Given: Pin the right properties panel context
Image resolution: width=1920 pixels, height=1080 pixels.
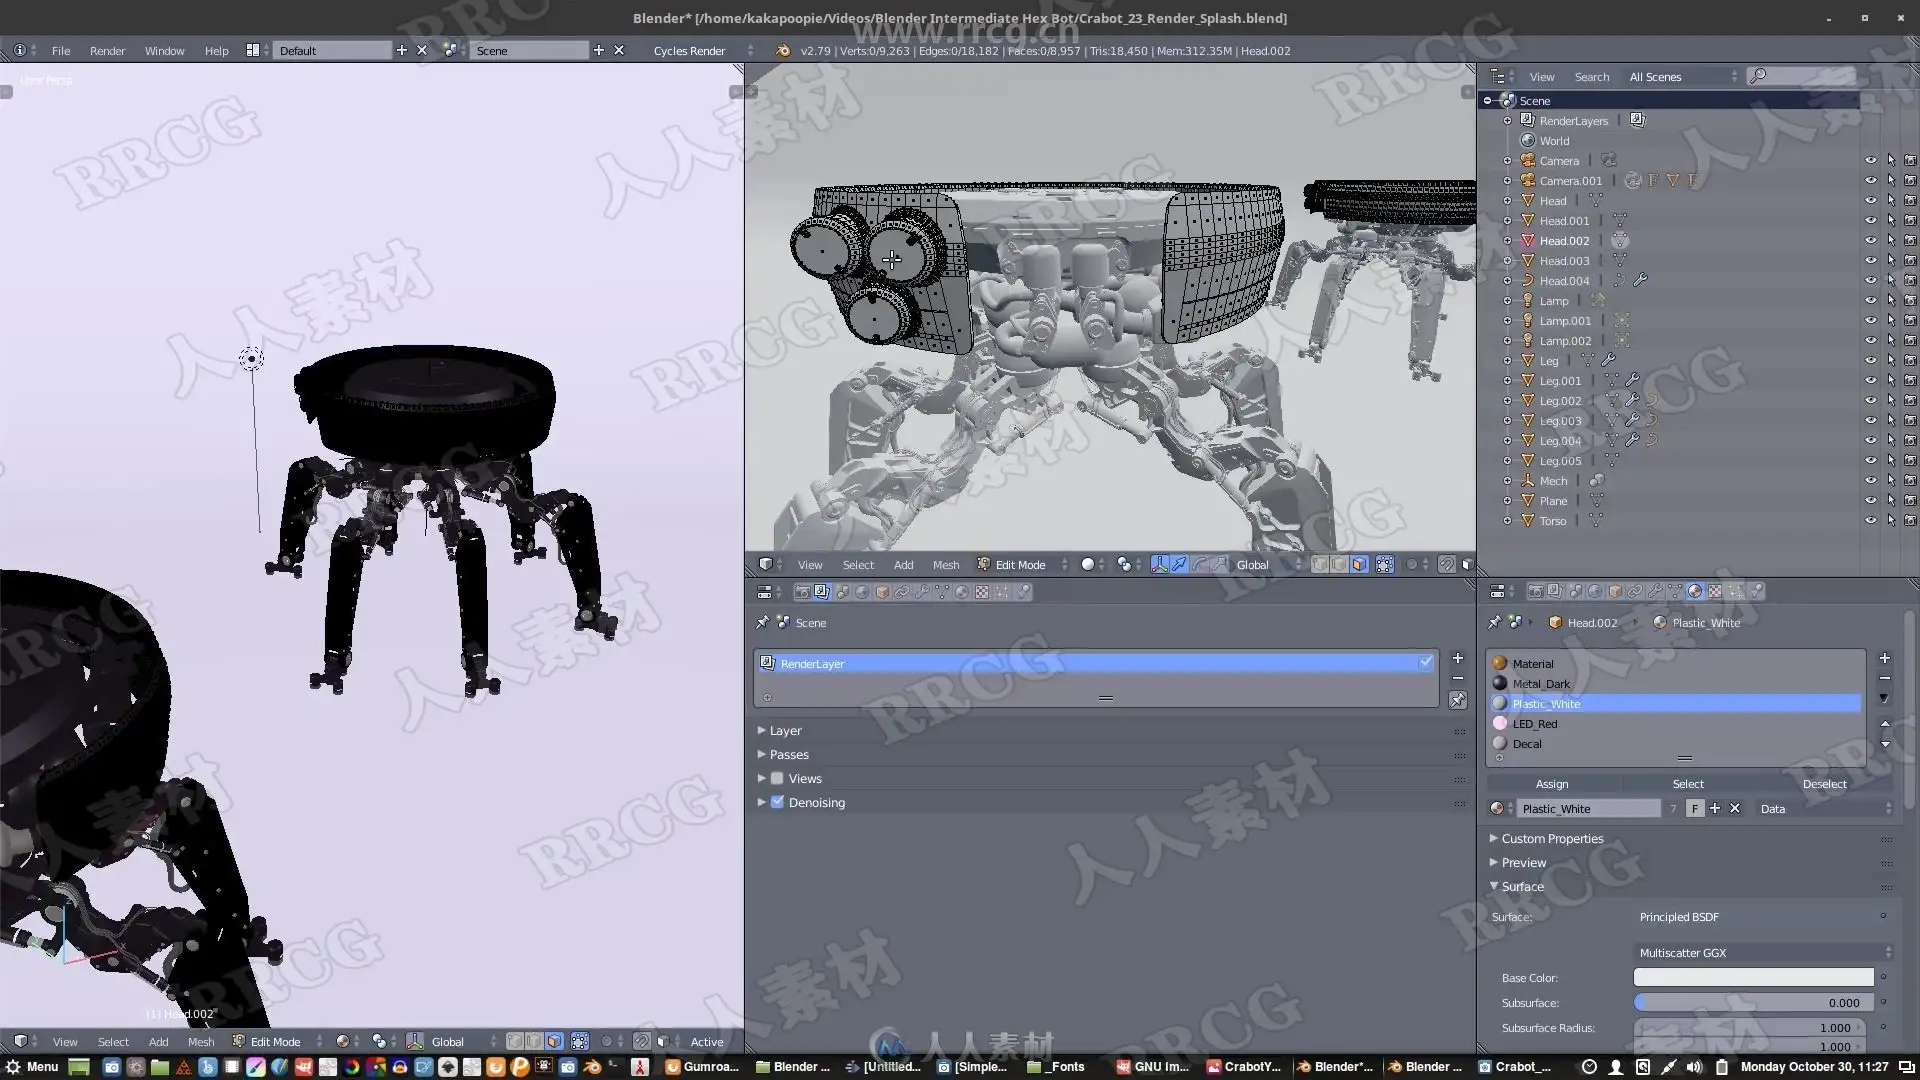Looking at the screenshot, I should click(x=1494, y=622).
